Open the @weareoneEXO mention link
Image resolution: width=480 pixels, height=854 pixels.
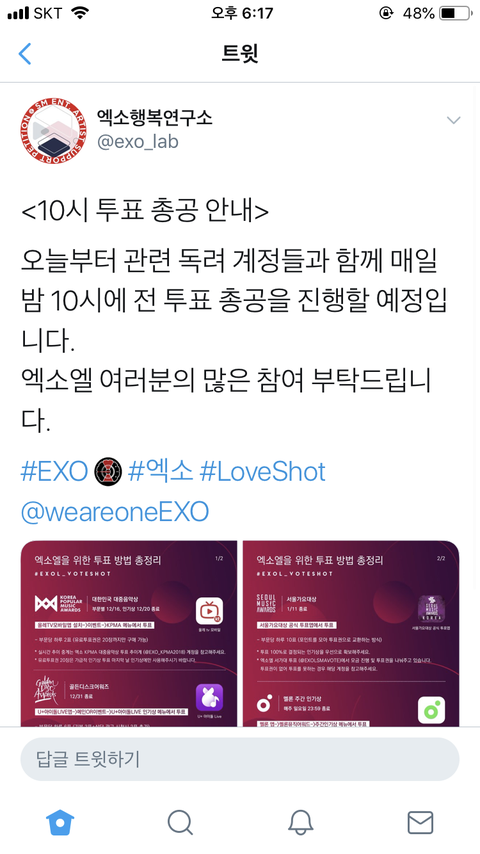coord(115,512)
